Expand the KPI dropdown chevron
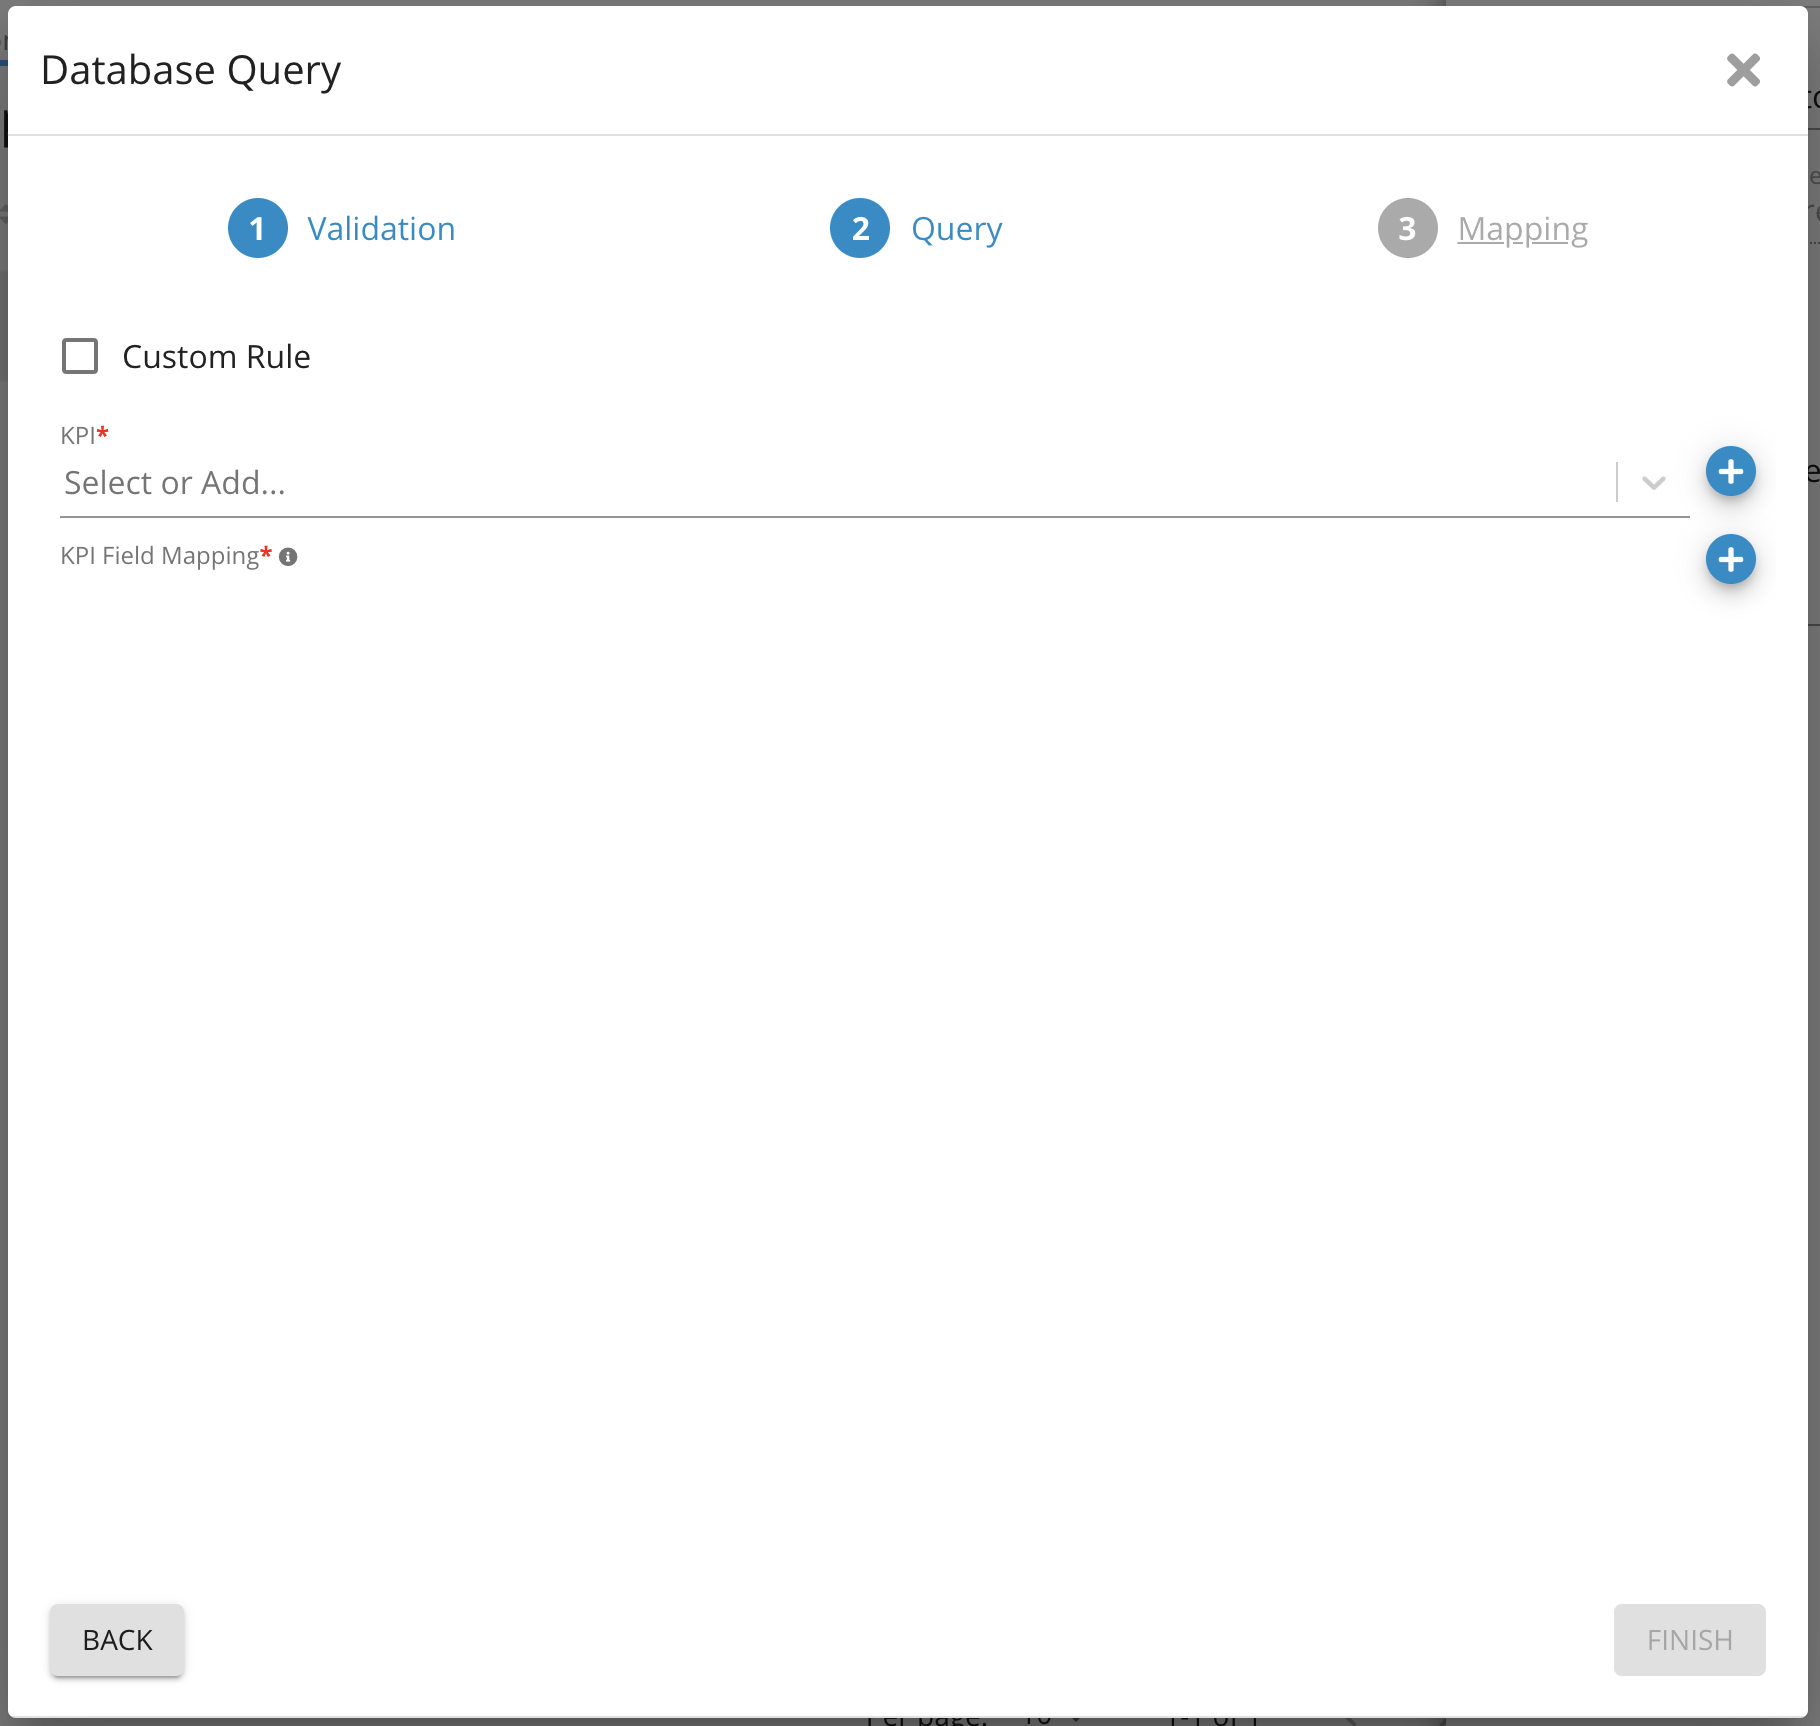Image resolution: width=1820 pixels, height=1726 pixels. [1654, 483]
